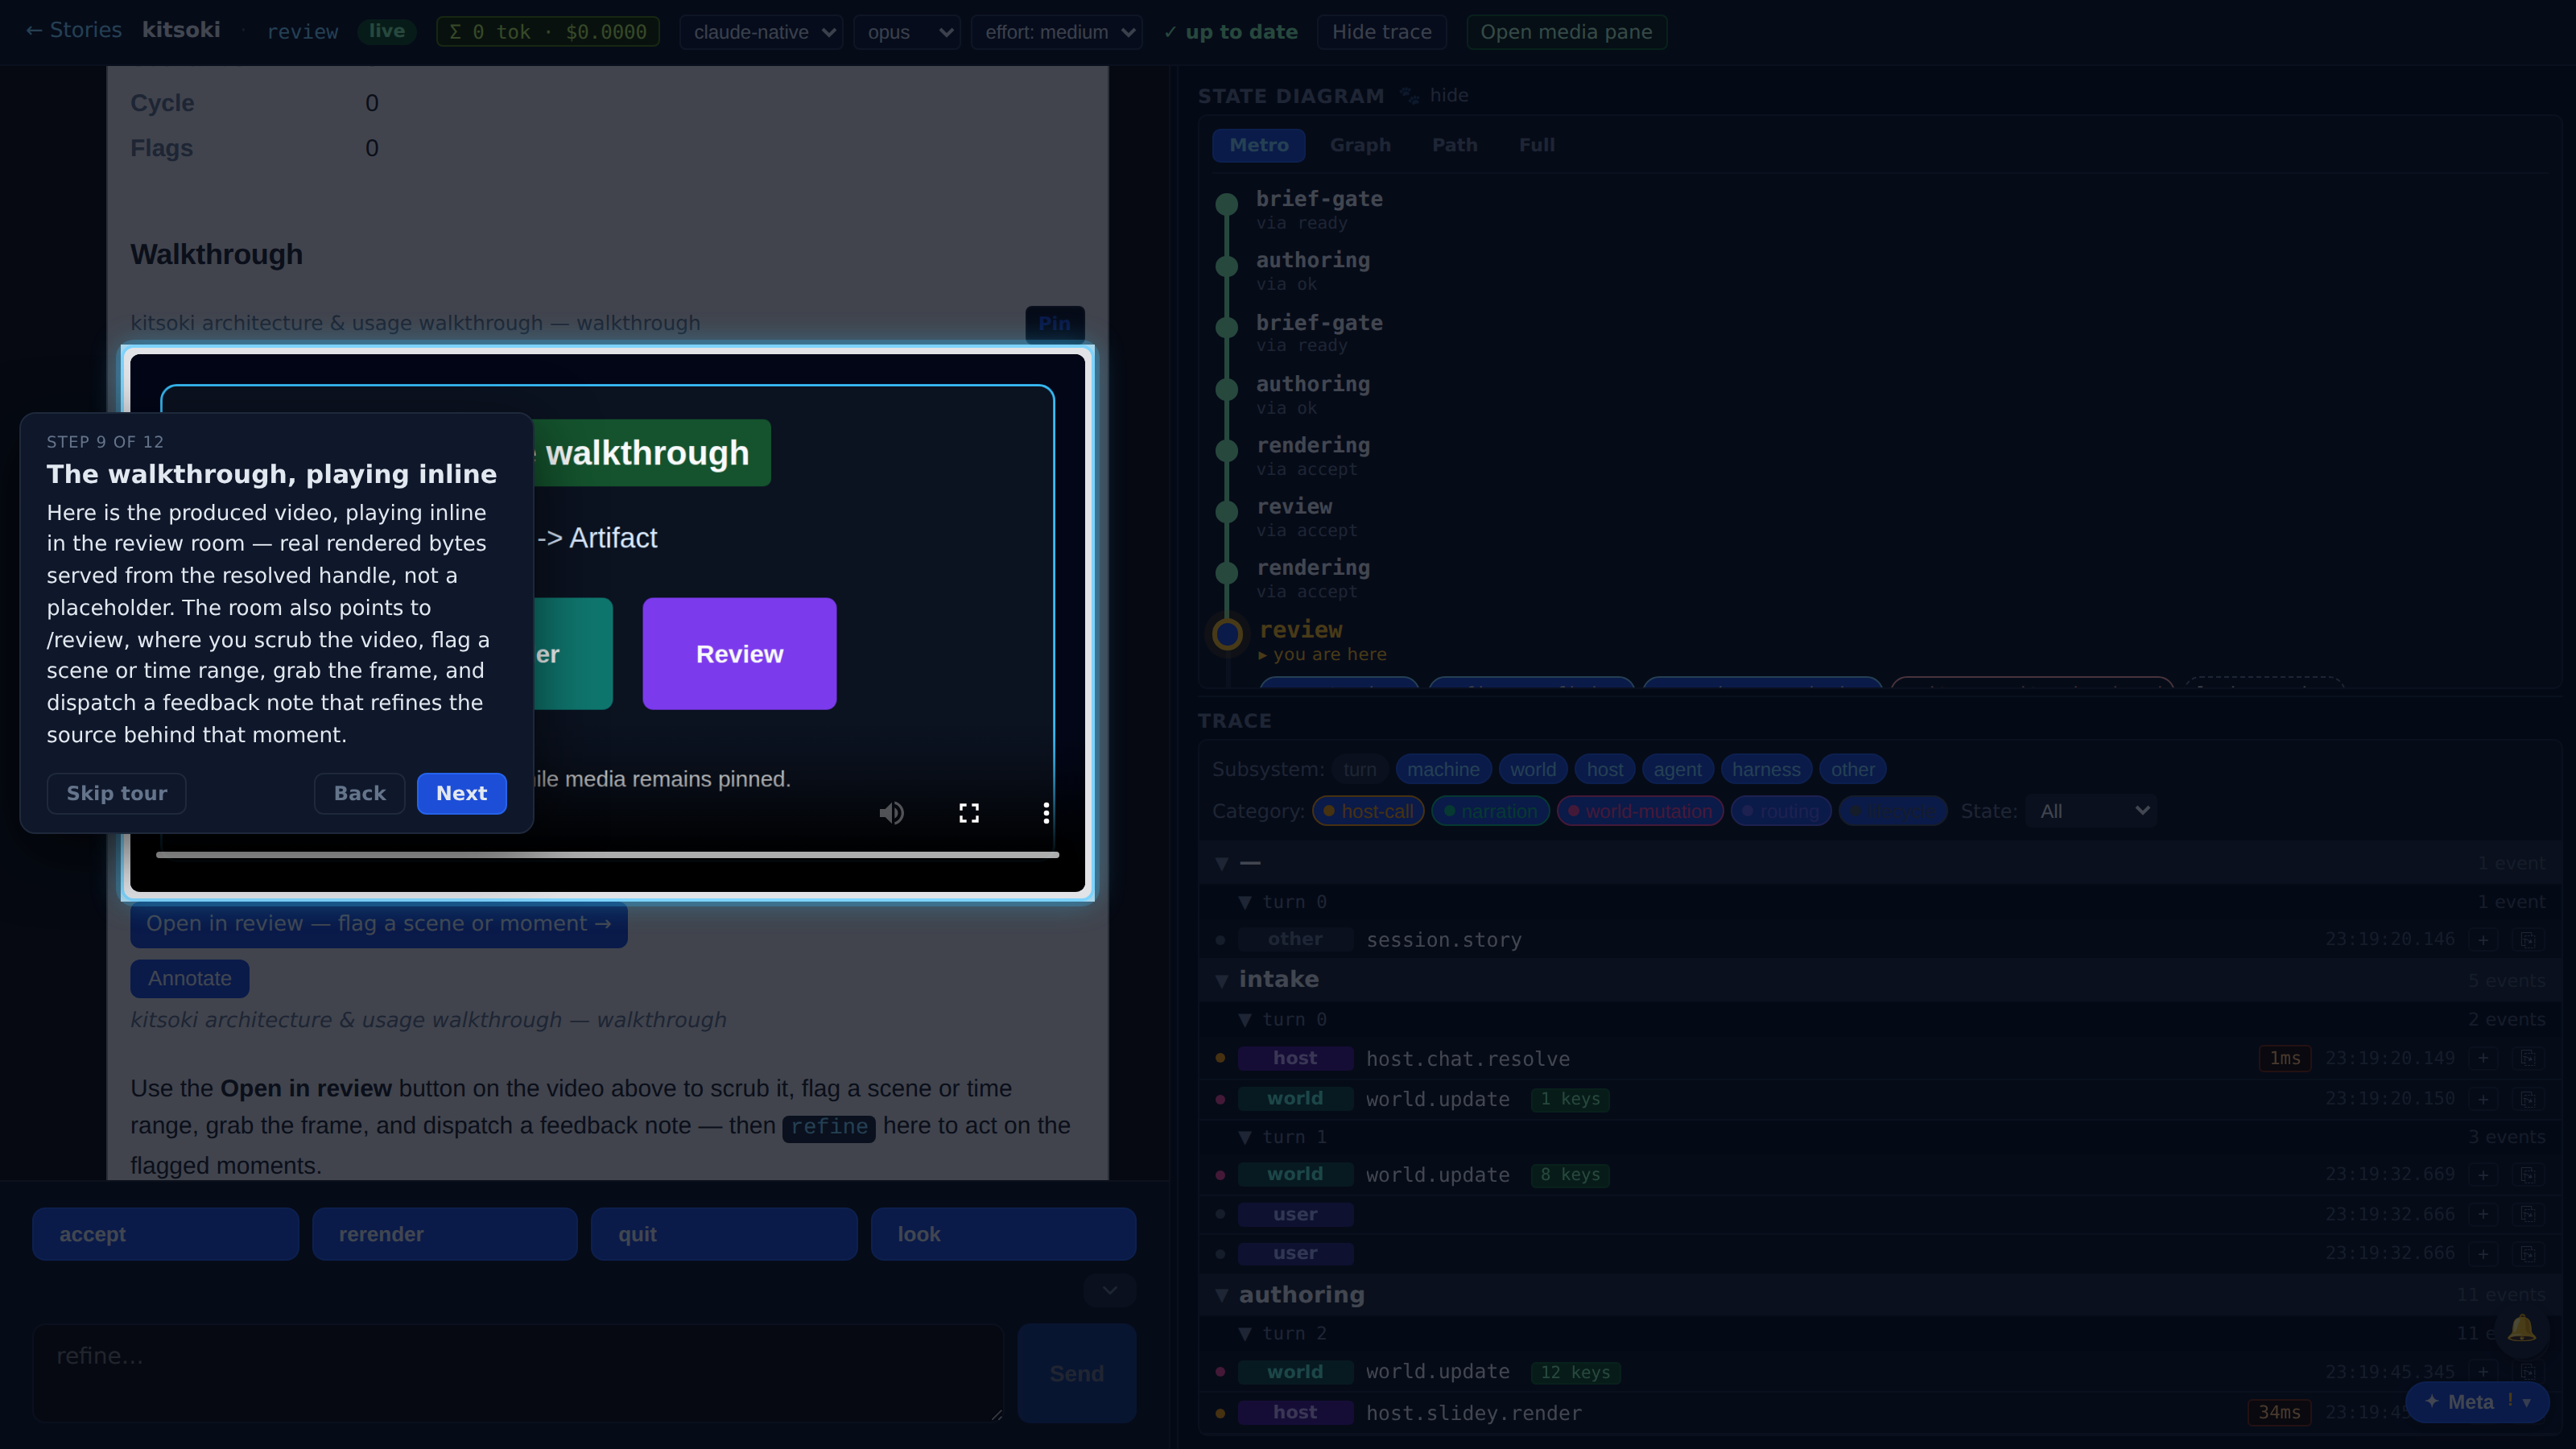Collapse the authoring trace group
2576x1449 pixels.
coord(1222,1295)
